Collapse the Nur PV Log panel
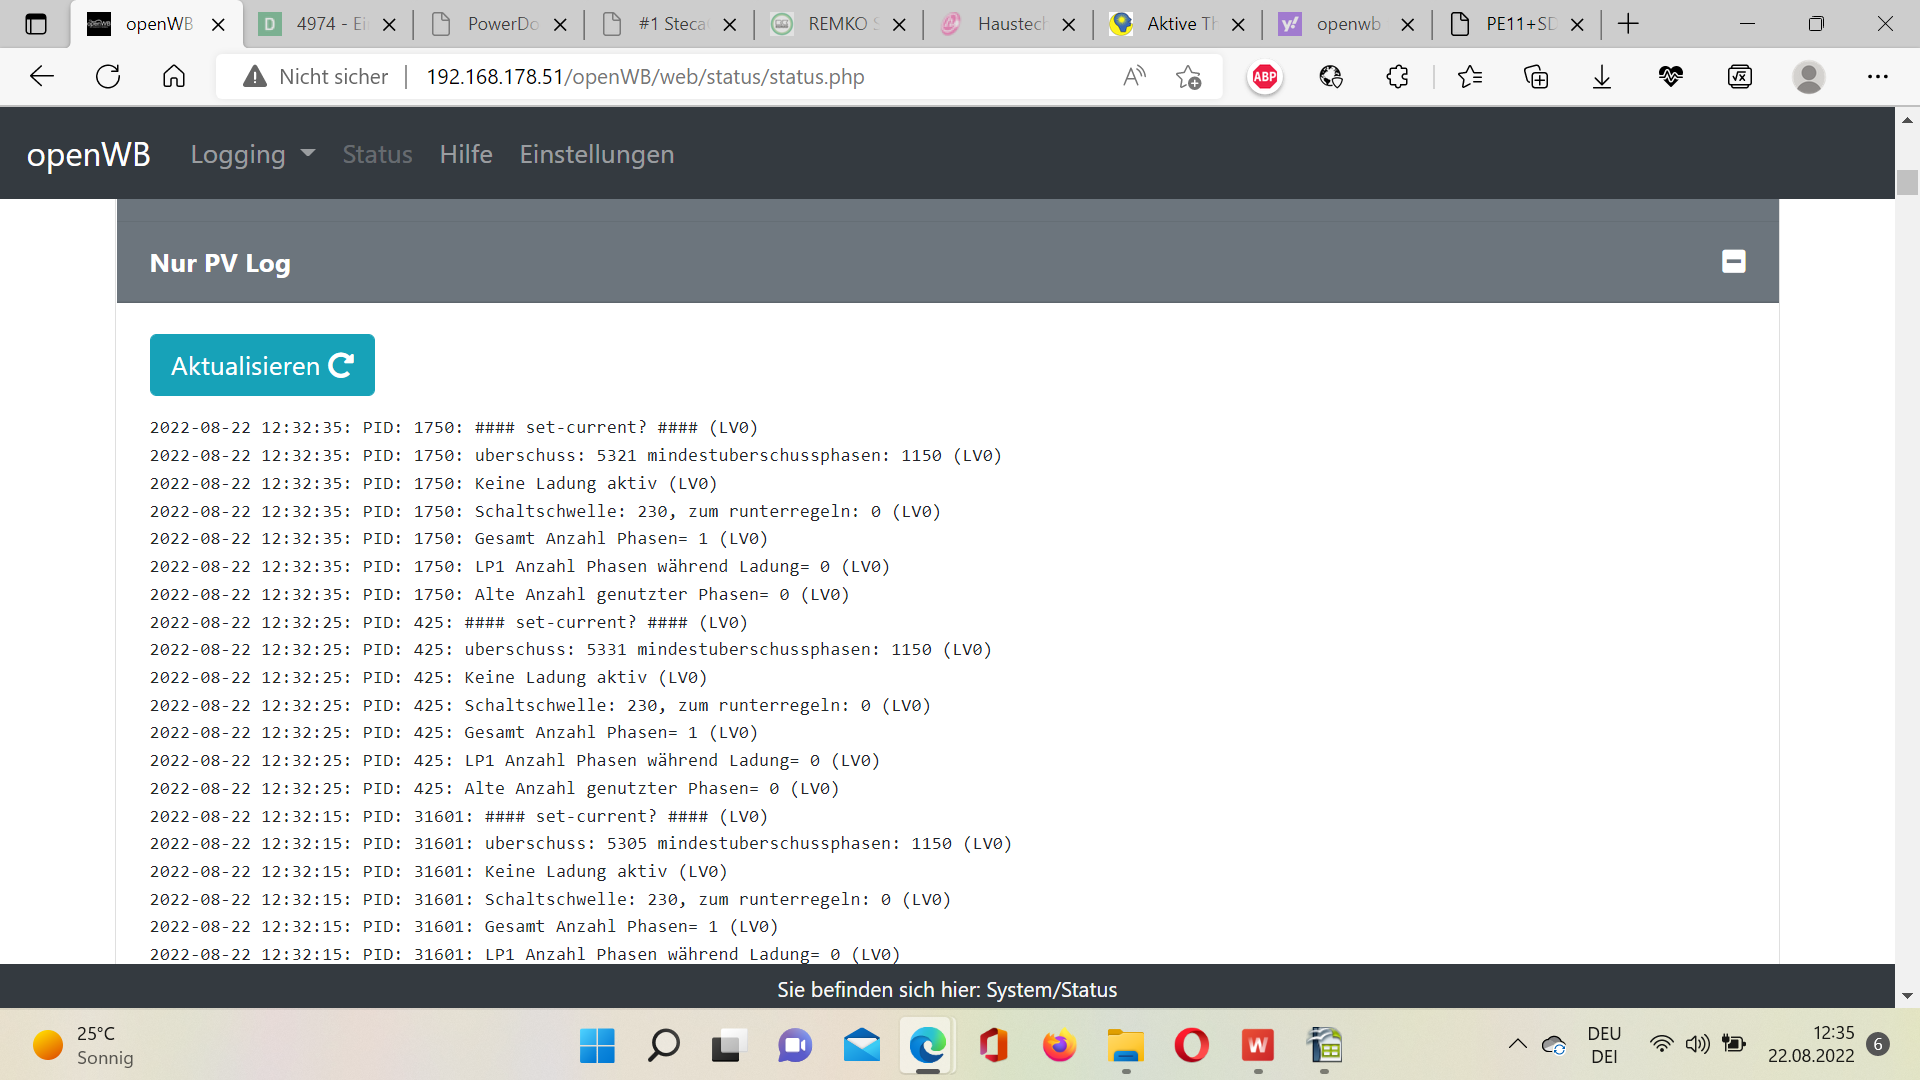1920x1080 pixels. pos(1733,262)
